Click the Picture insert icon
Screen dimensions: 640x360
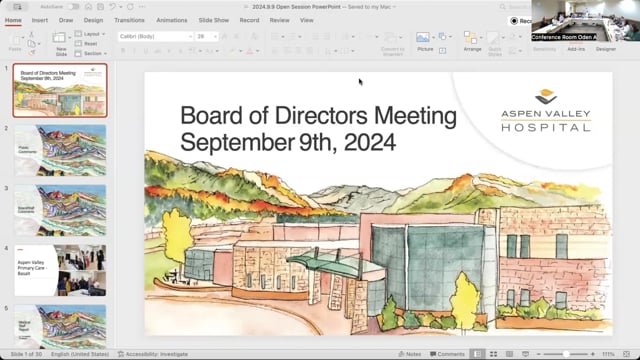(422, 38)
